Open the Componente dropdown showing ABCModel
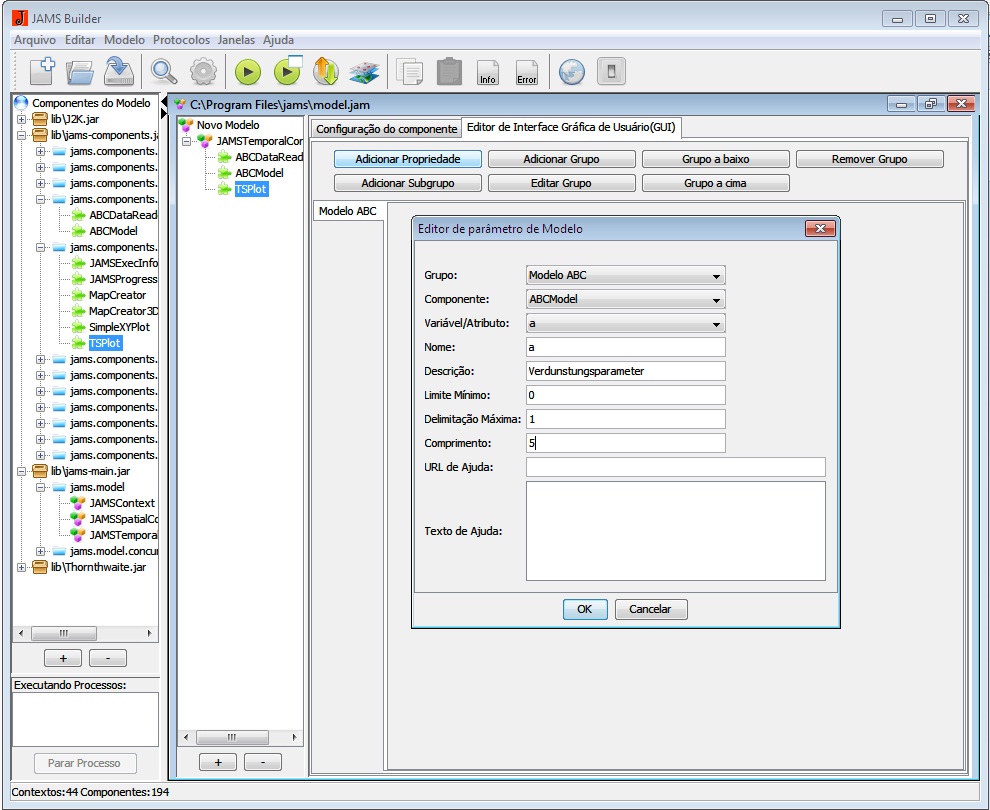 pos(625,299)
